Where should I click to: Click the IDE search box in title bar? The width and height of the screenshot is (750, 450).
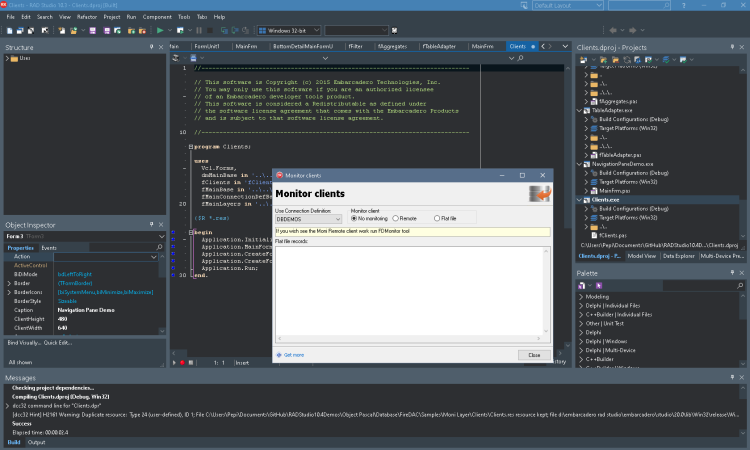(x=639, y=5)
